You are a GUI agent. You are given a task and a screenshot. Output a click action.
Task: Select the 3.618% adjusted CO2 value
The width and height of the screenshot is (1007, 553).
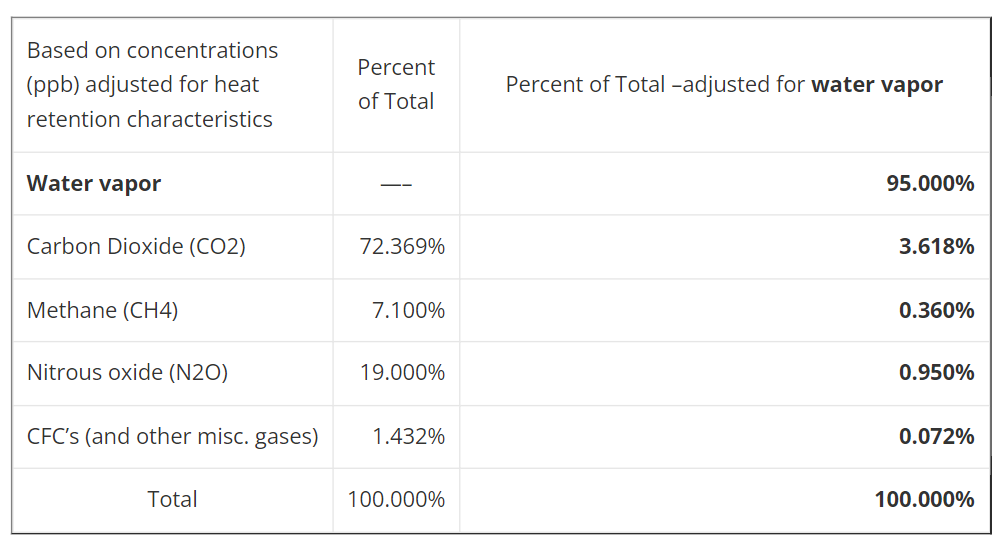coord(936,246)
